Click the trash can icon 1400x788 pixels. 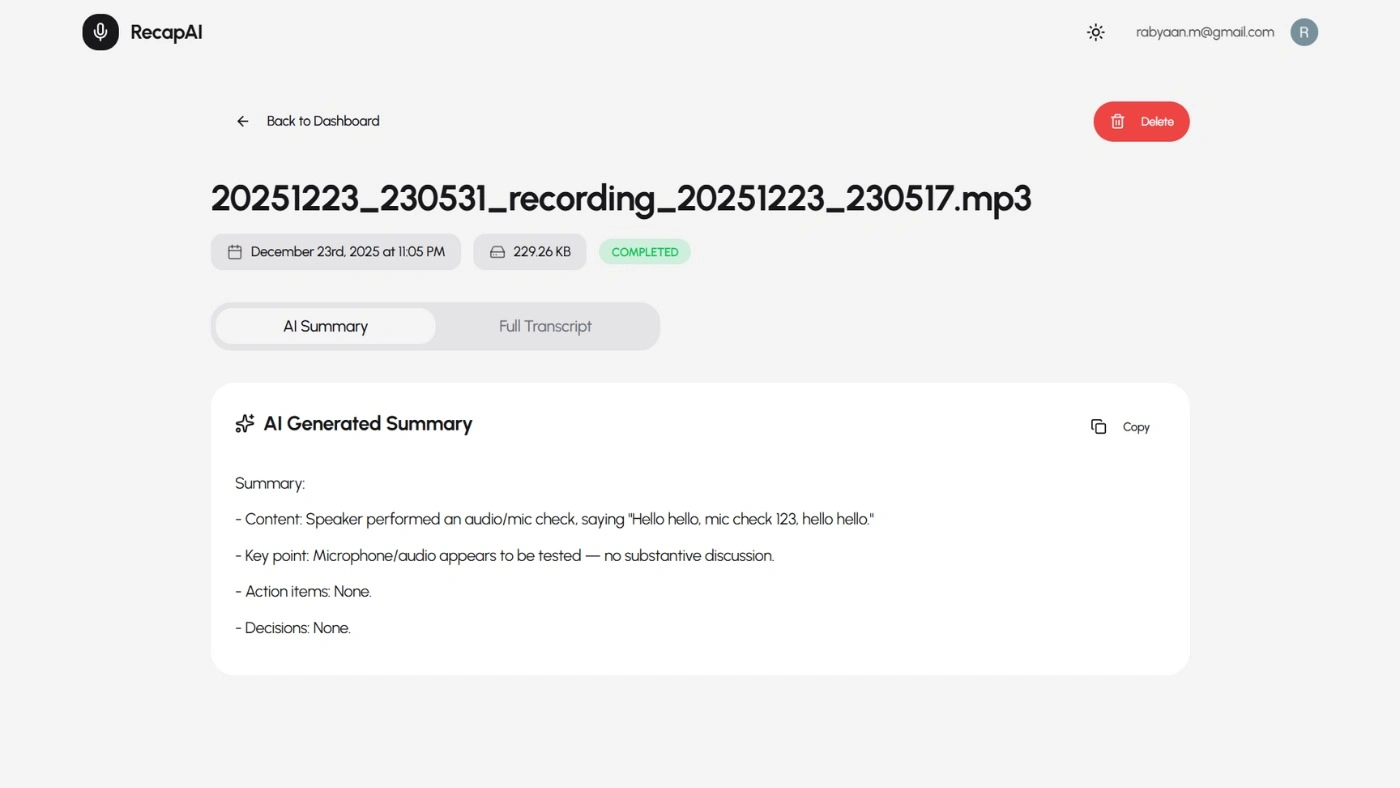1118,121
